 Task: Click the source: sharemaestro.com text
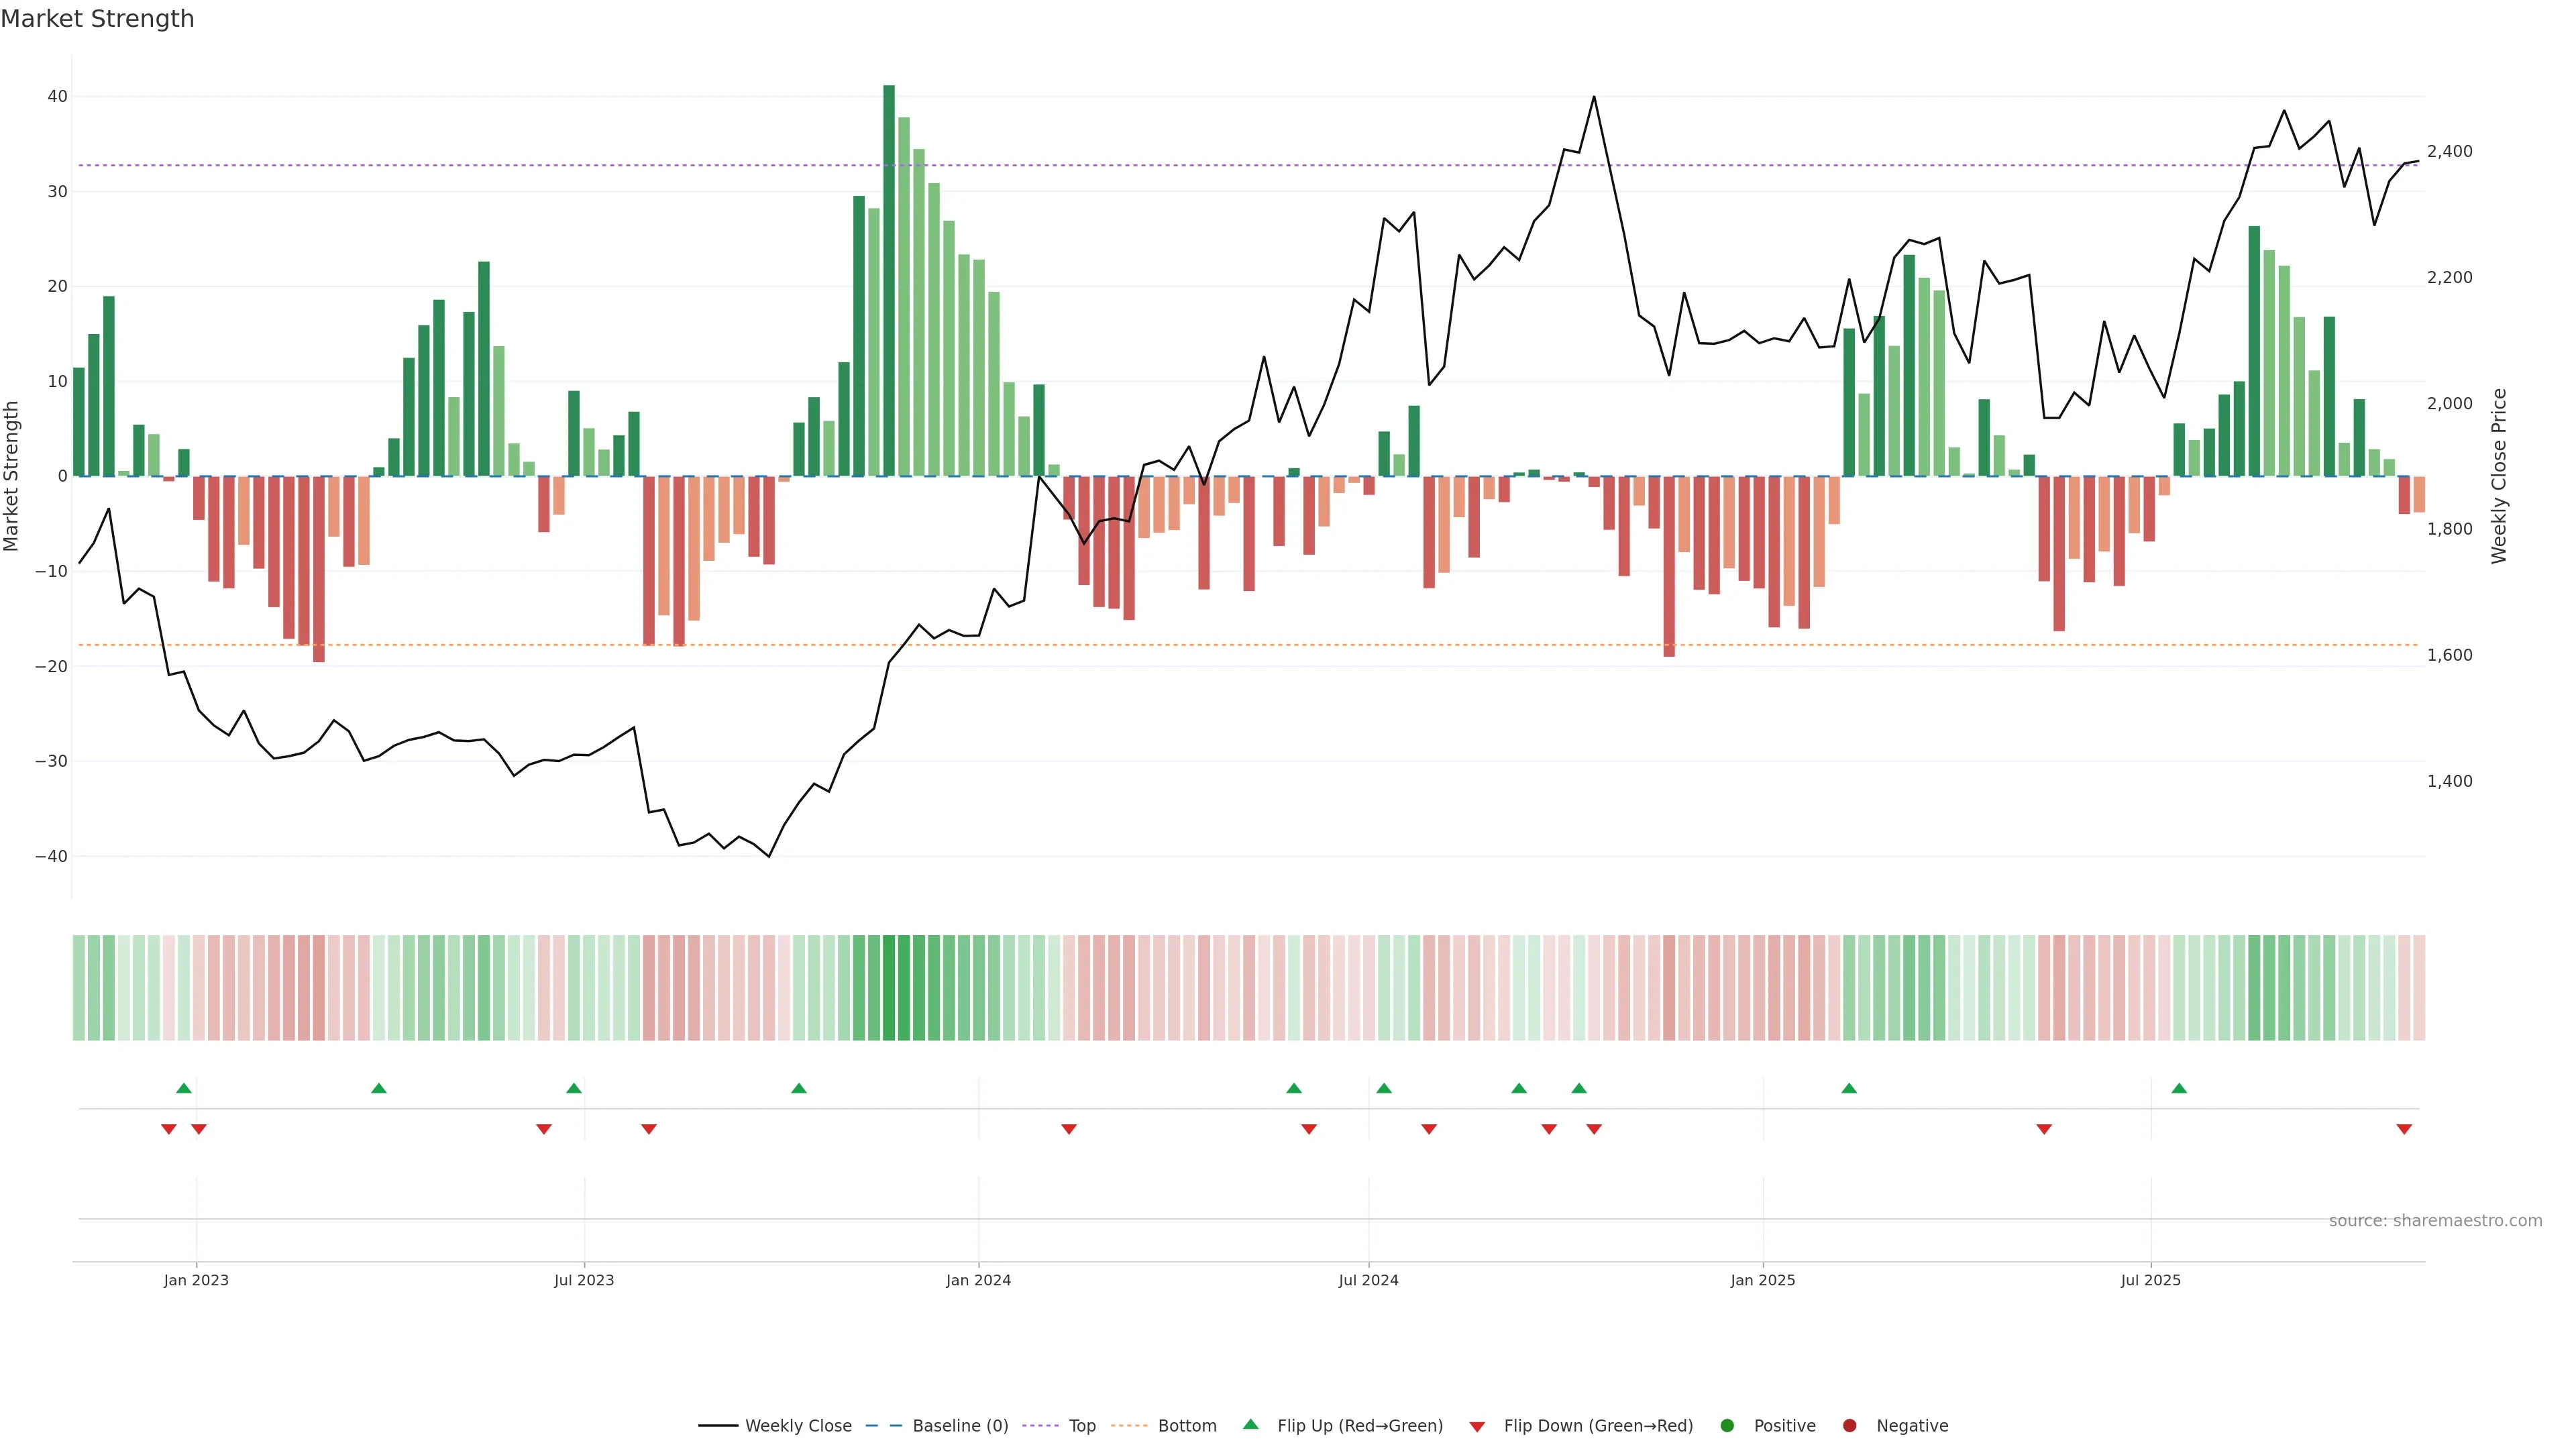point(2435,1221)
